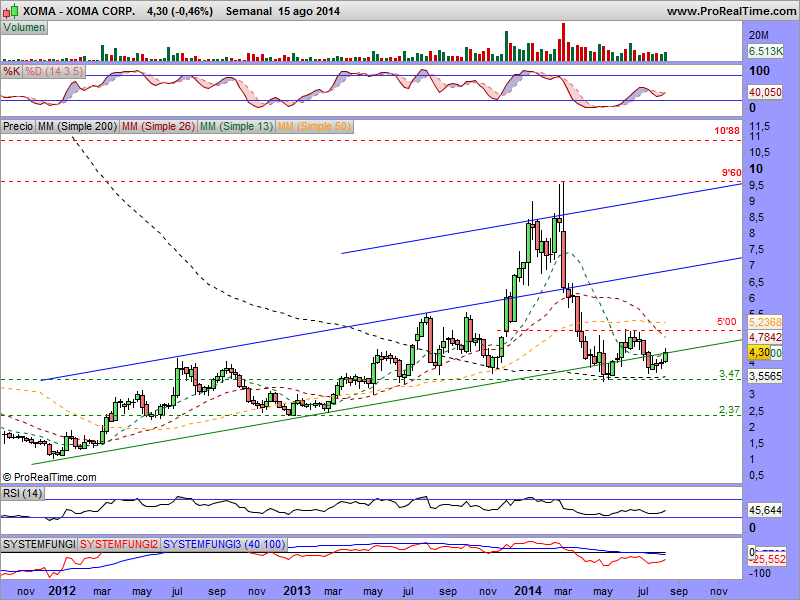Click the 9'60 resistance level label
The image size is (800, 600).
(731, 173)
